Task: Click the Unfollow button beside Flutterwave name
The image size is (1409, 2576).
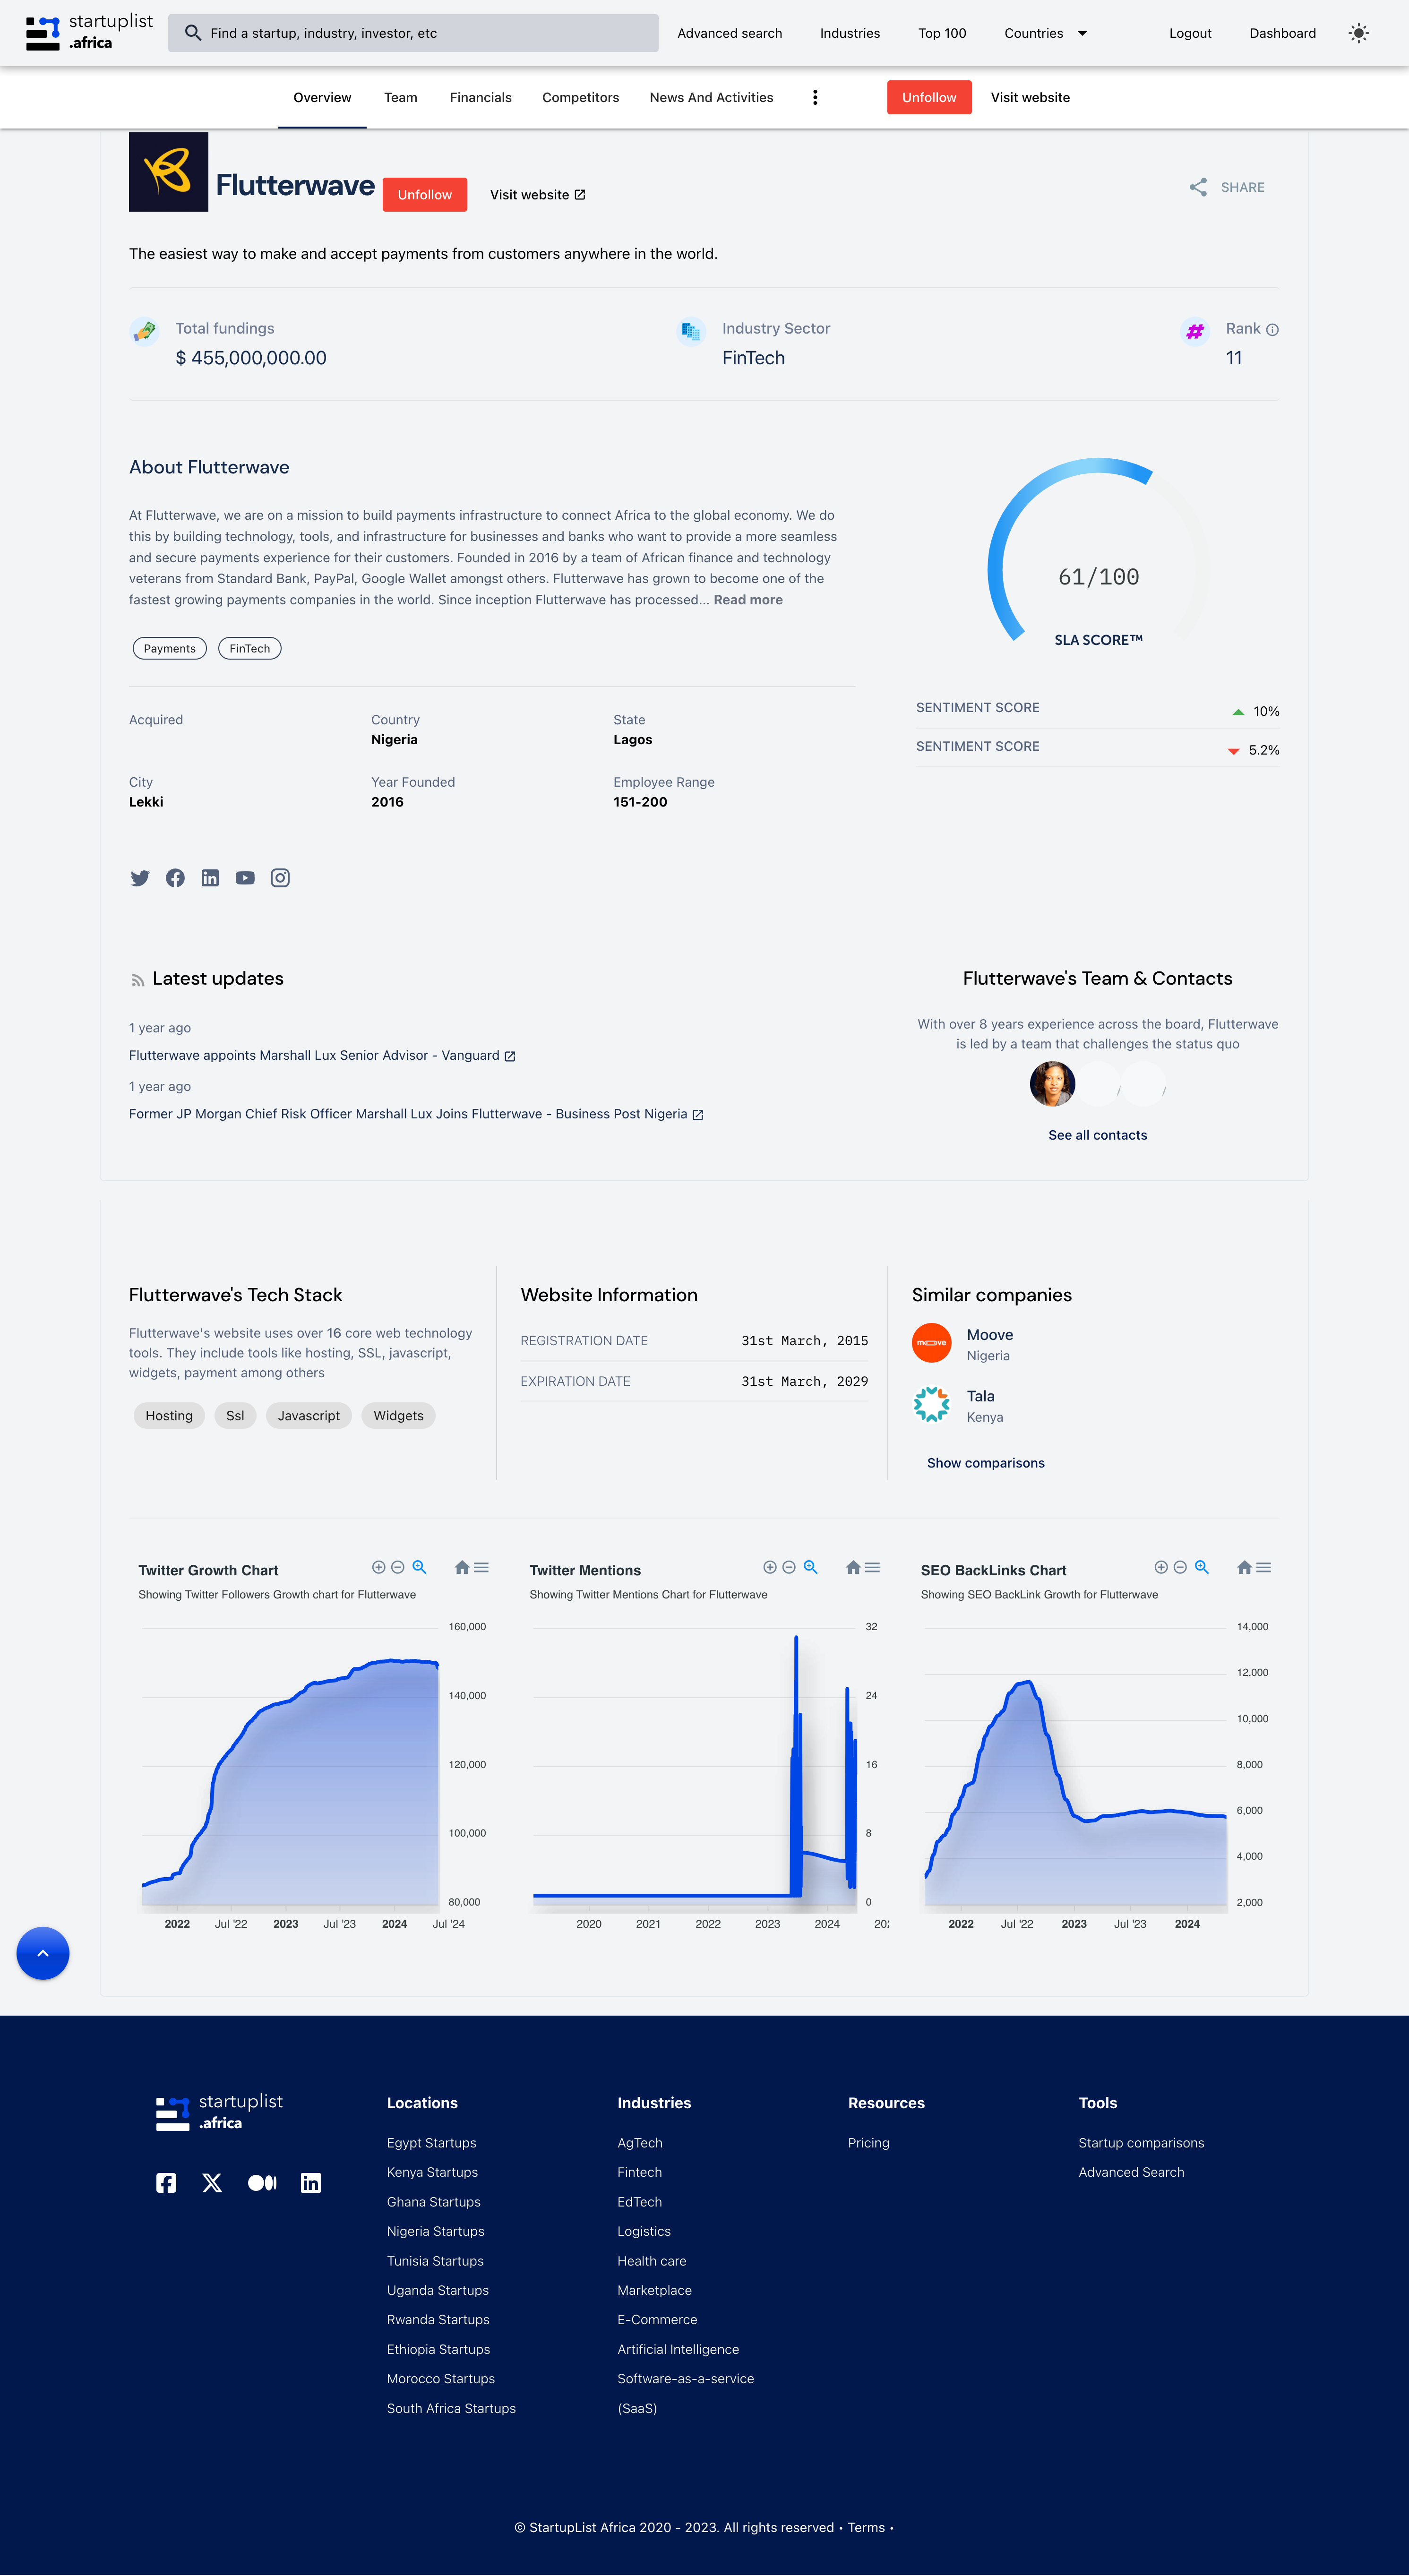Action: [x=424, y=195]
